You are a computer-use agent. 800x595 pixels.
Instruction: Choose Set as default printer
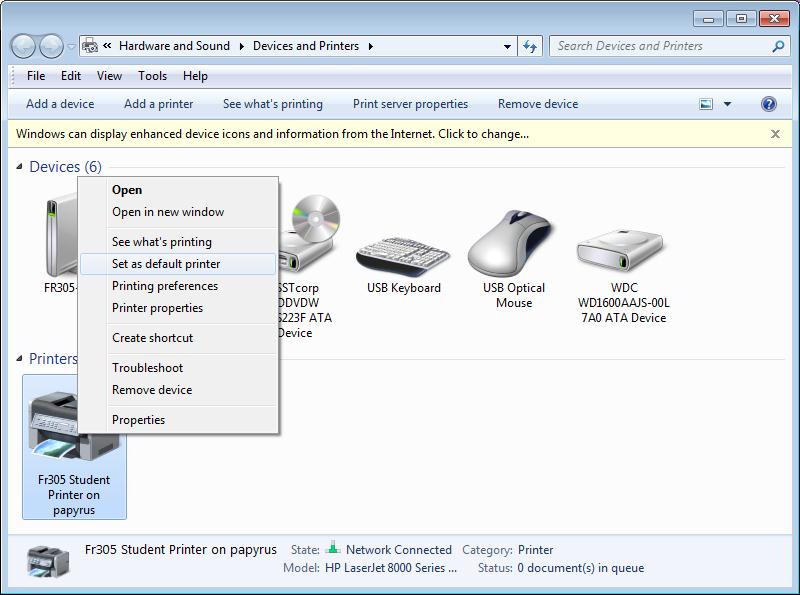point(166,264)
